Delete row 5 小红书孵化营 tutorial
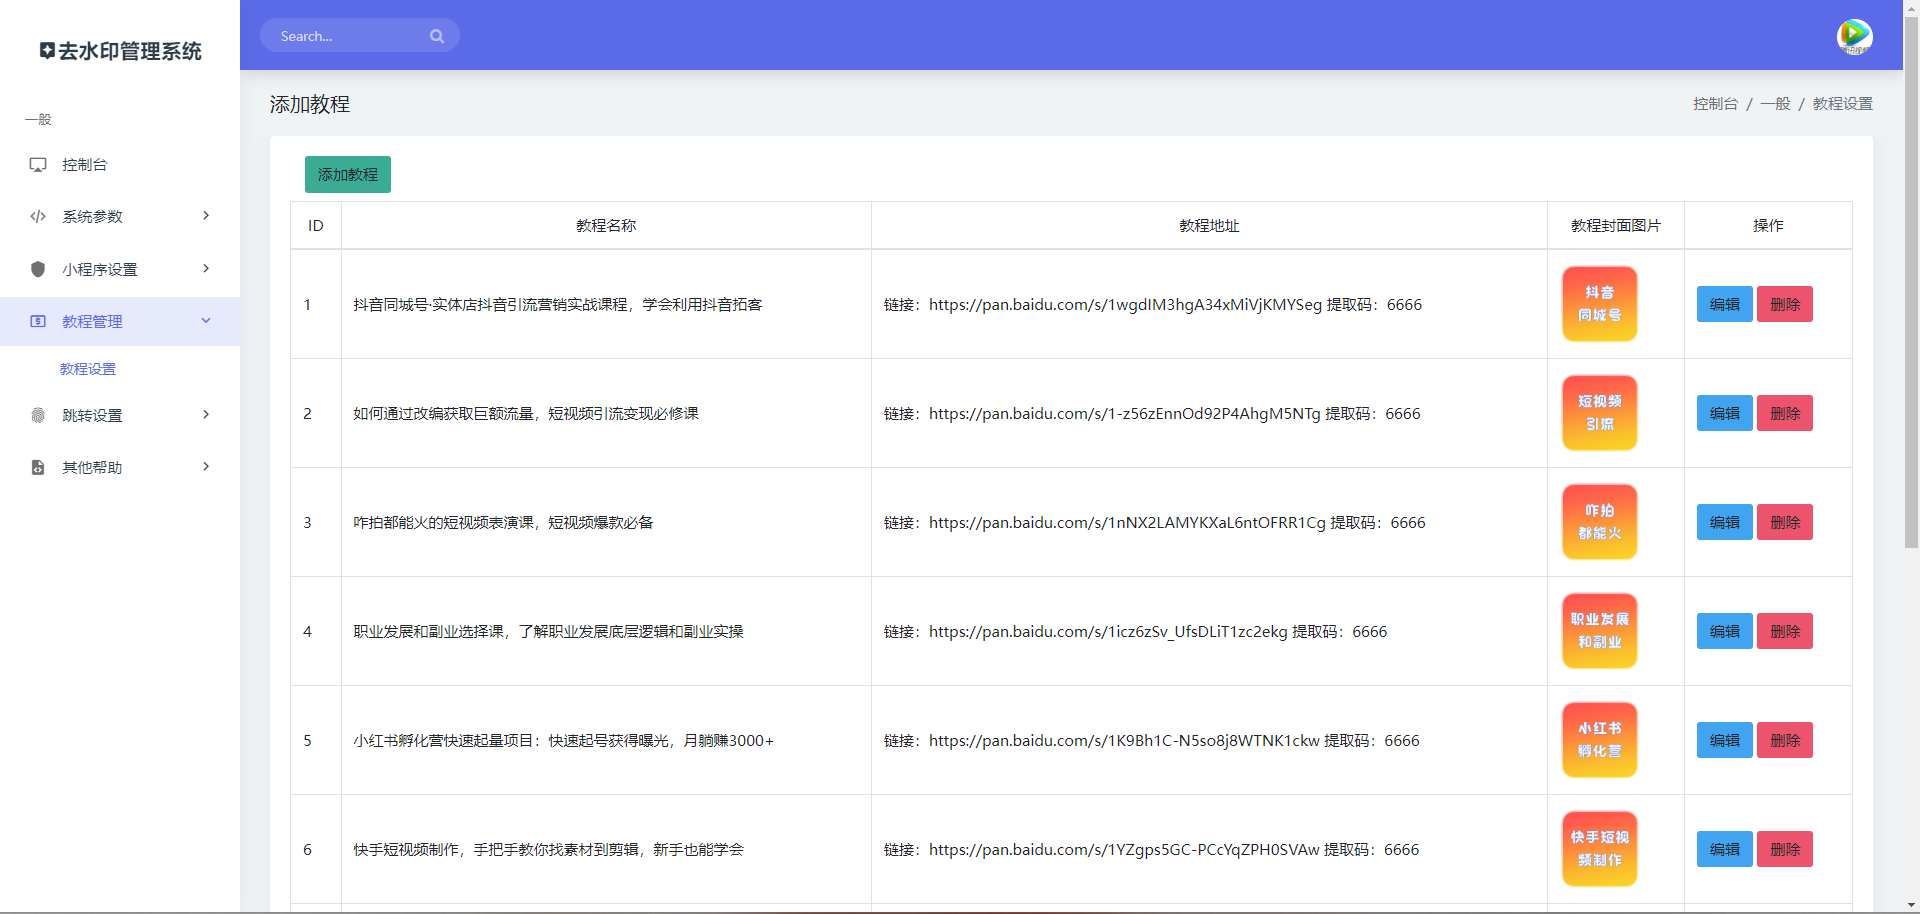This screenshot has height=914, width=1920. (1785, 740)
